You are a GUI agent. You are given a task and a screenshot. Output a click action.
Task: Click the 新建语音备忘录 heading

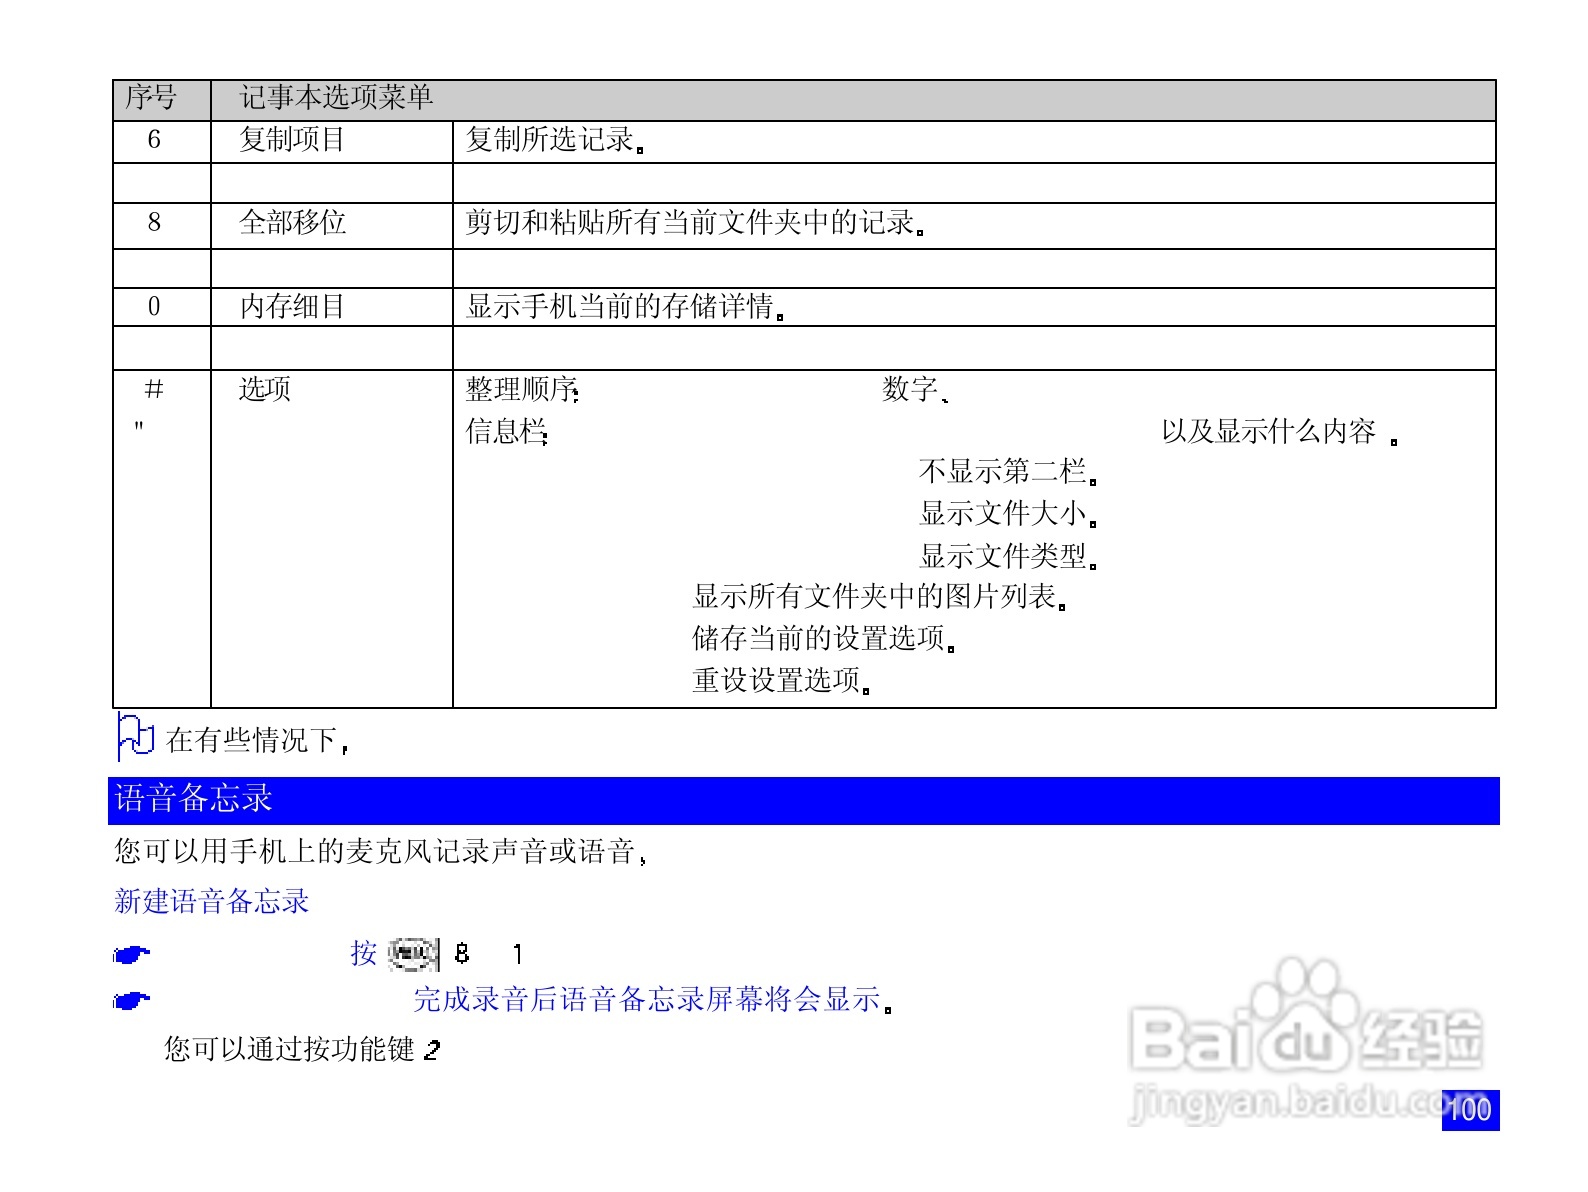point(211,901)
